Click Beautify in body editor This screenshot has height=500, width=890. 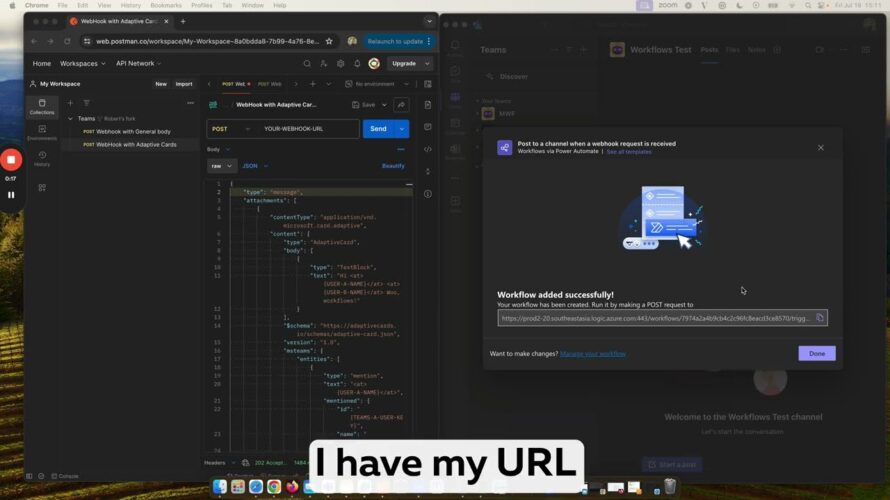pyautogui.click(x=393, y=166)
